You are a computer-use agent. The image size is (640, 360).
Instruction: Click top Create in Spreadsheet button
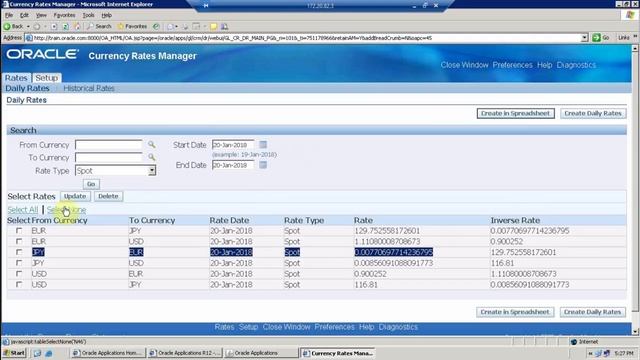coord(516,113)
